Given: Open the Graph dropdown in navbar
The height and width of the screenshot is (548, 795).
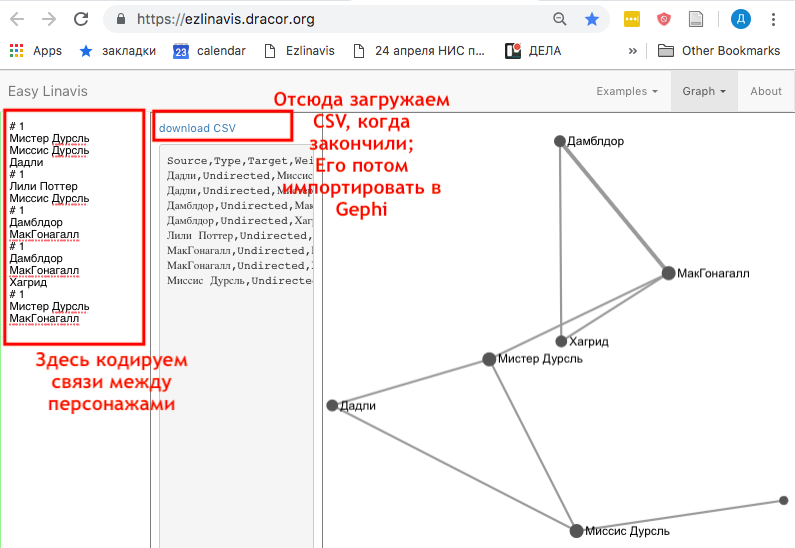Looking at the screenshot, I should point(704,91).
